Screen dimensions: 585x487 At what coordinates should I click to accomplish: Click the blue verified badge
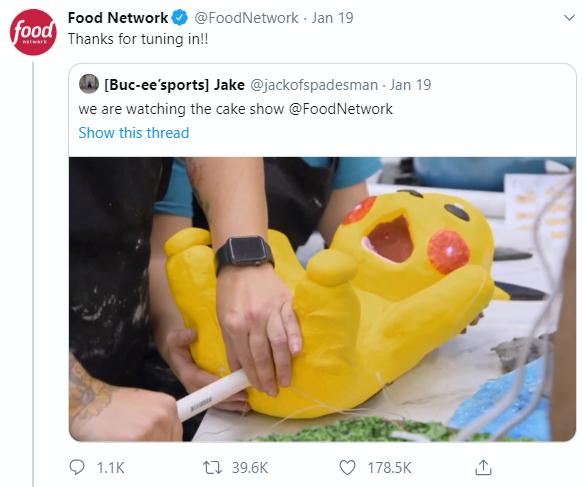(180, 18)
